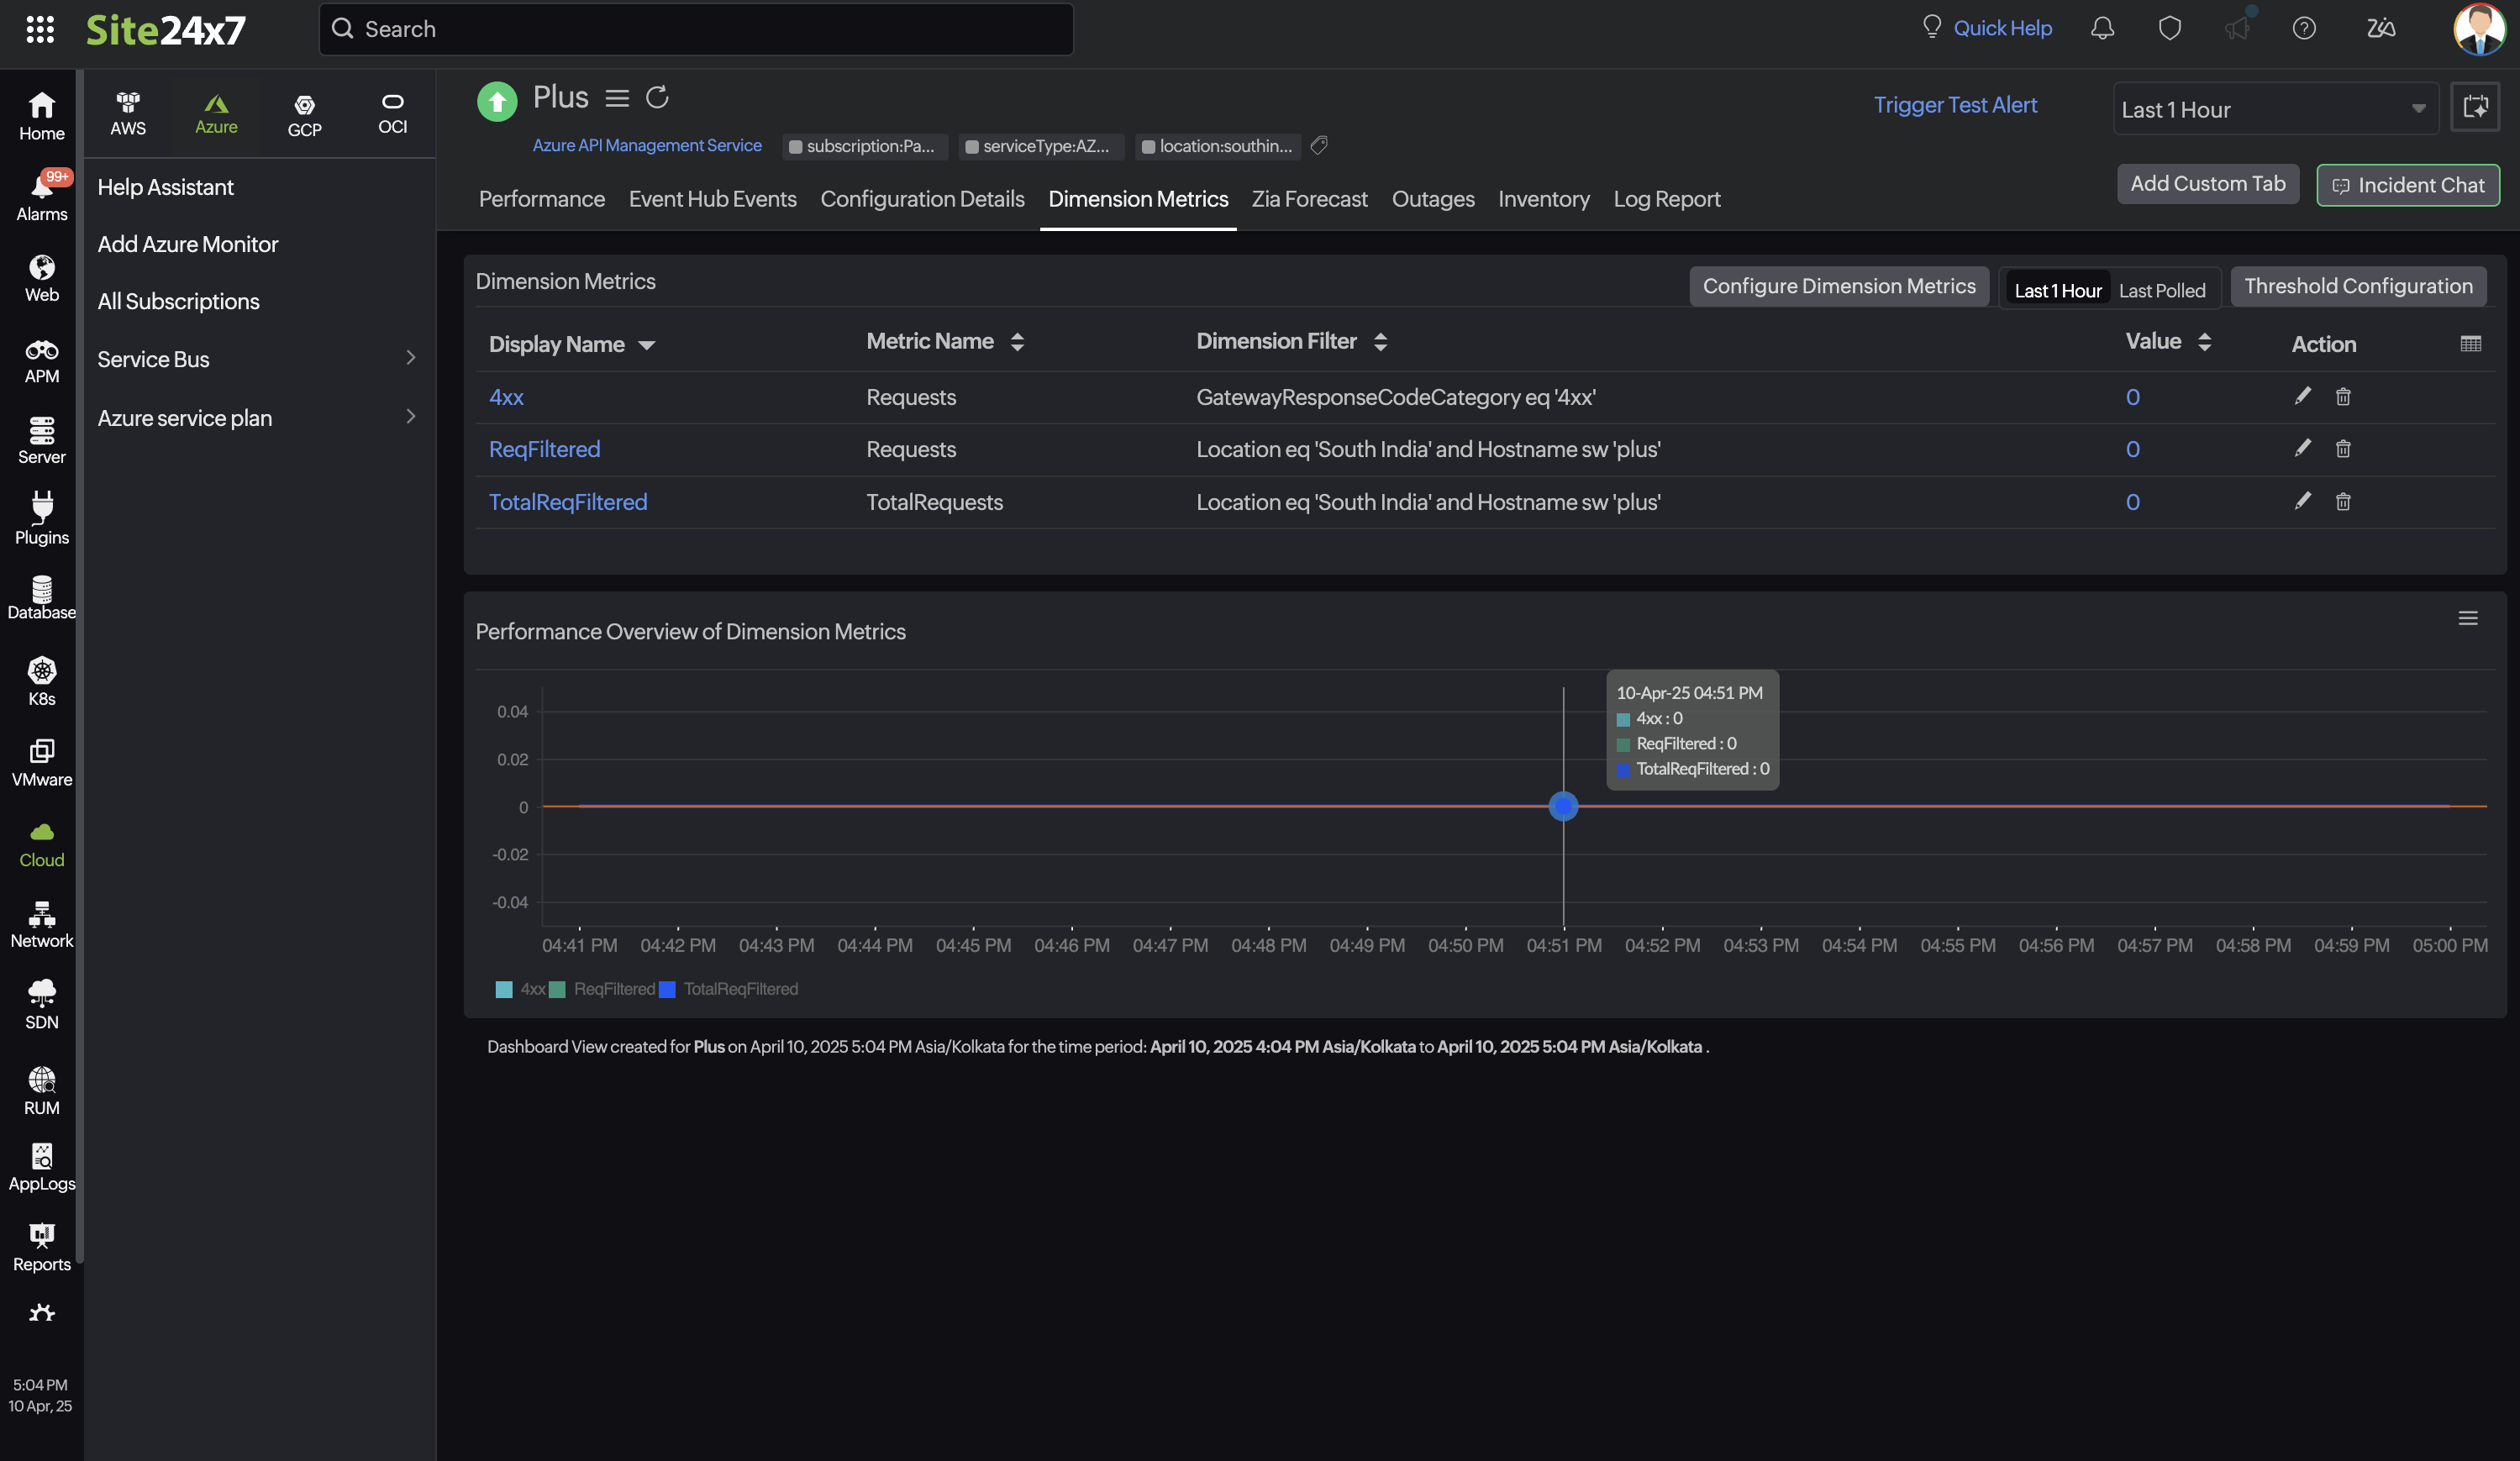Open the Alarms section in sidebar
Screen dimensions: 2520x1461
click(41, 196)
